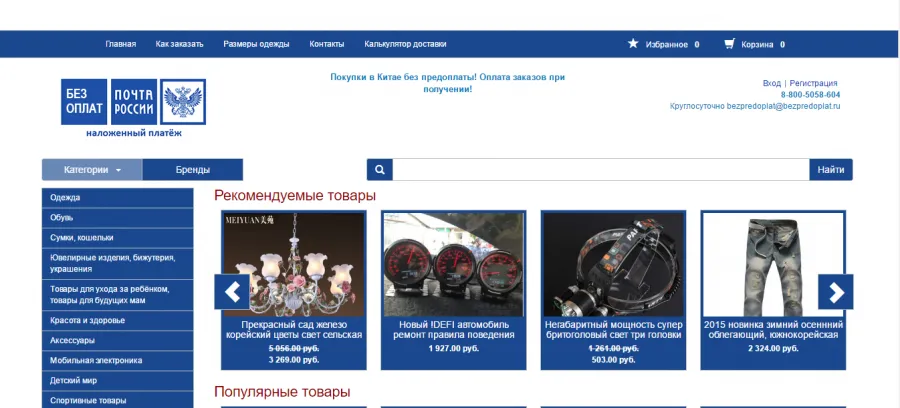Click the star icon beside Избранное
This screenshot has height=408, width=900.
pyautogui.click(x=633, y=44)
